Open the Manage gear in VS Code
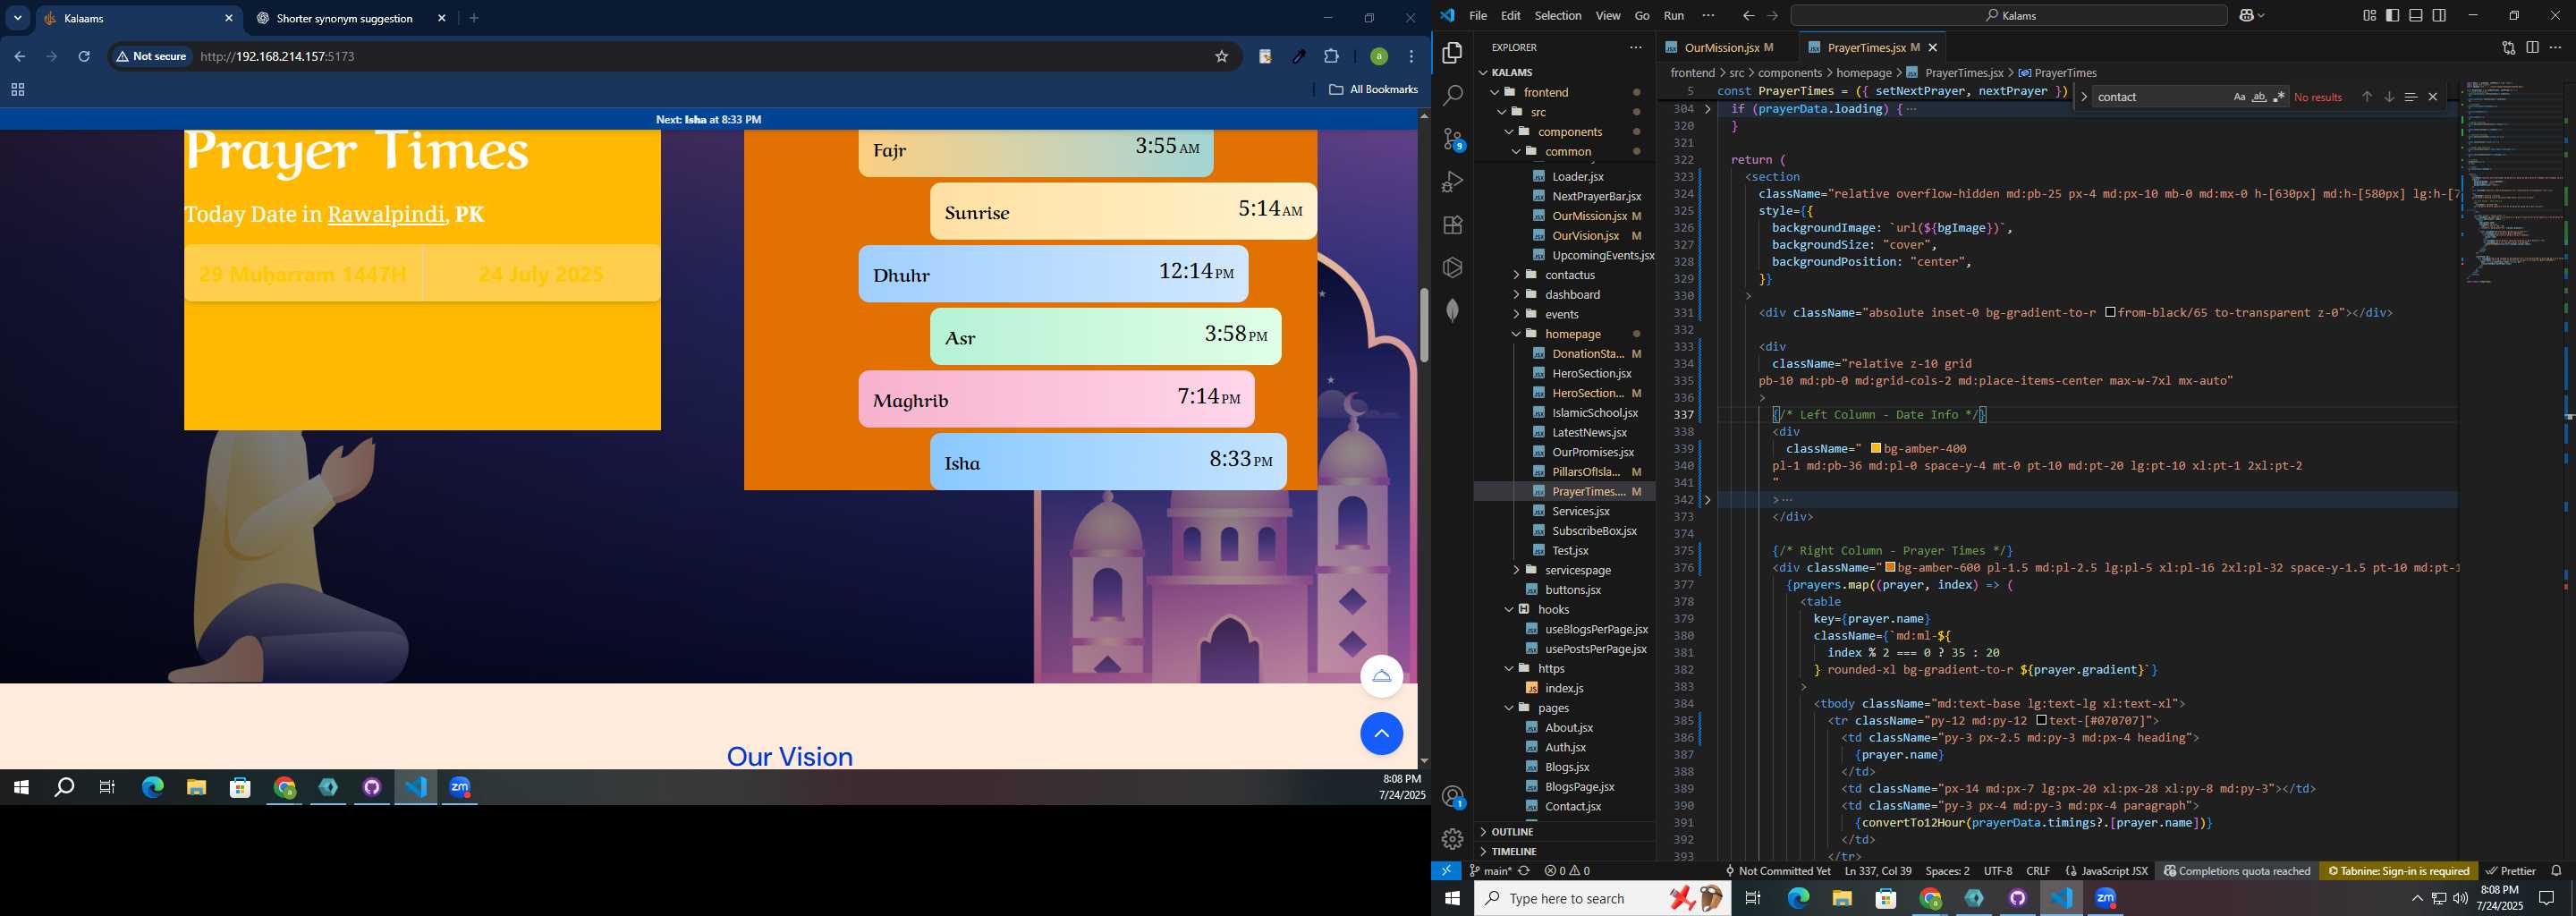Viewport: 2576px width, 916px height. pos(1452,839)
